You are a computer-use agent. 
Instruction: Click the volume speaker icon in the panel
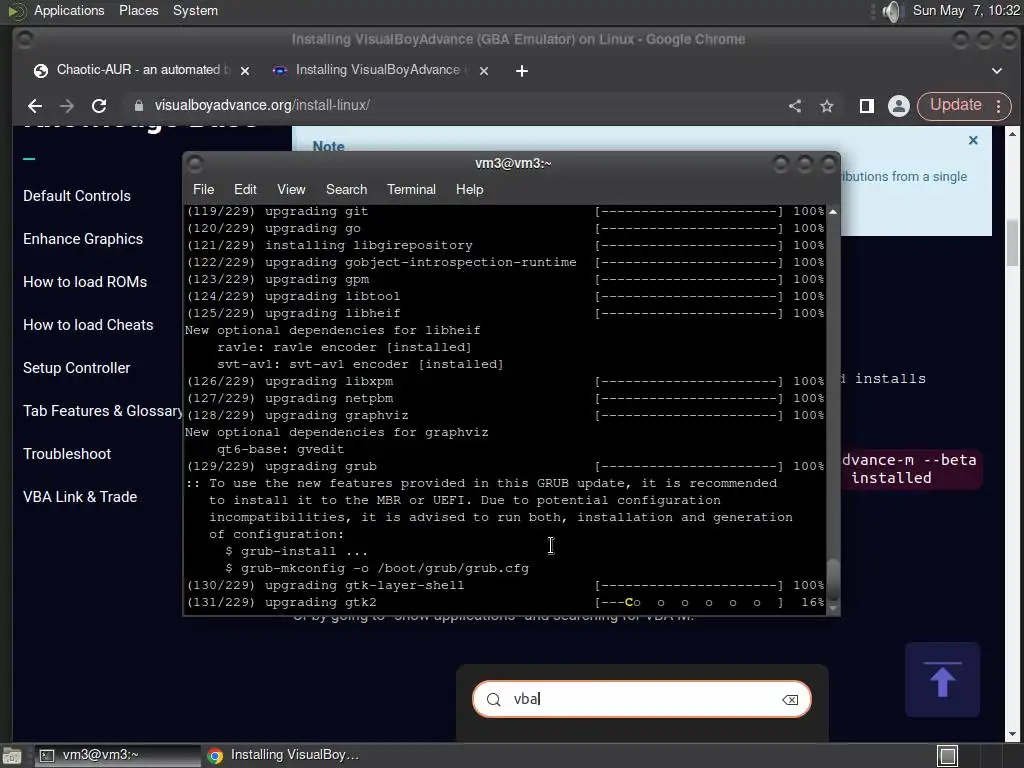tap(891, 11)
